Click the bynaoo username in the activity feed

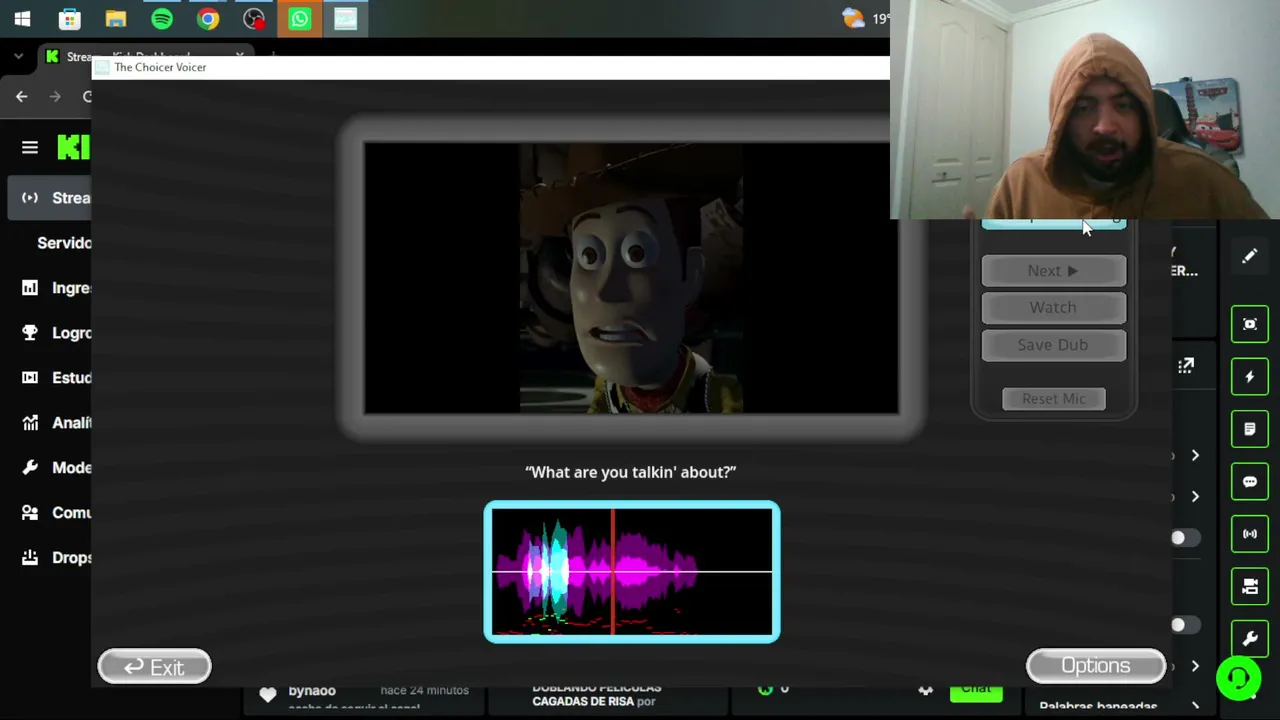click(x=312, y=691)
